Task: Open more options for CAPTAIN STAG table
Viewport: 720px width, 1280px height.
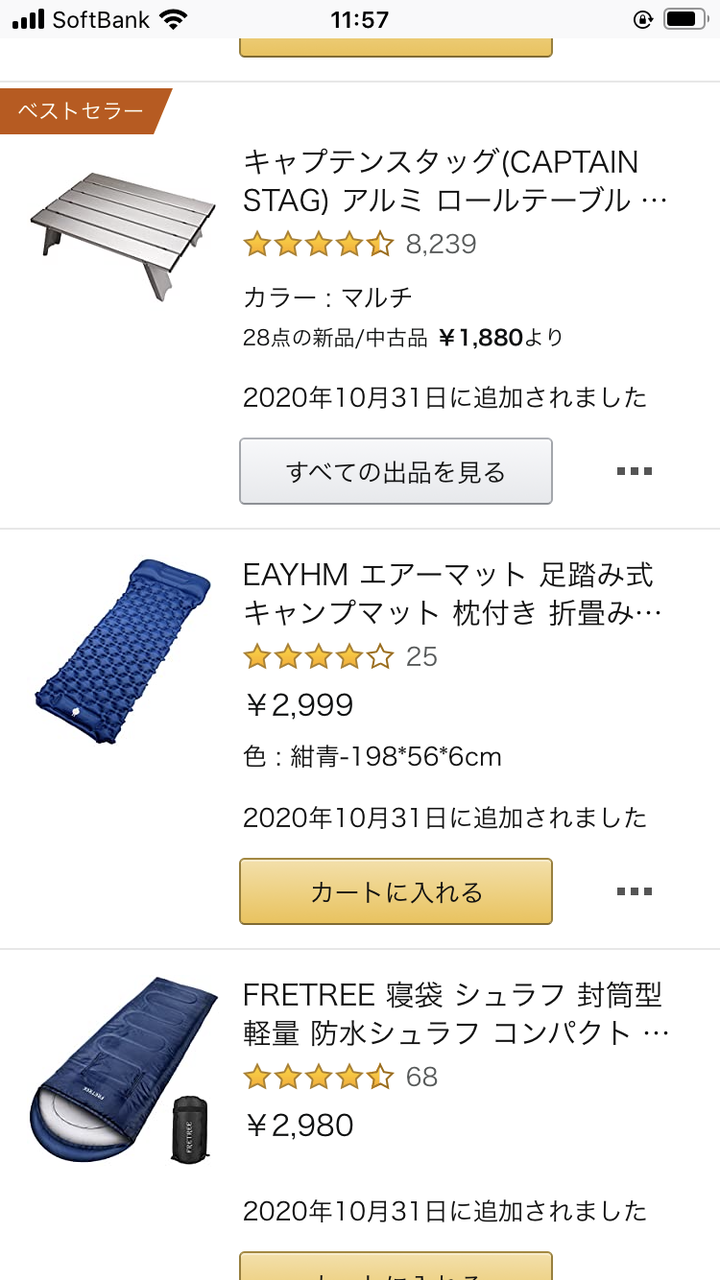Action: (634, 471)
